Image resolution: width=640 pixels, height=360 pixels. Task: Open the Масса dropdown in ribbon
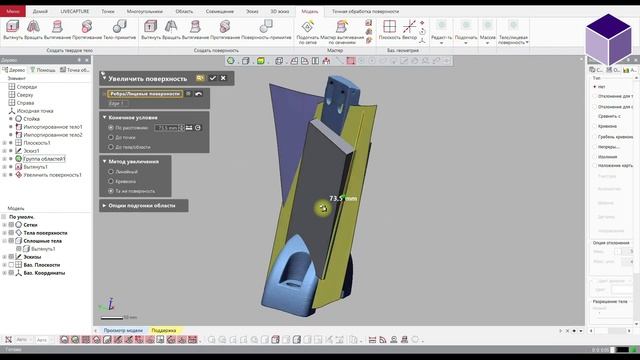[x=487, y=32]
